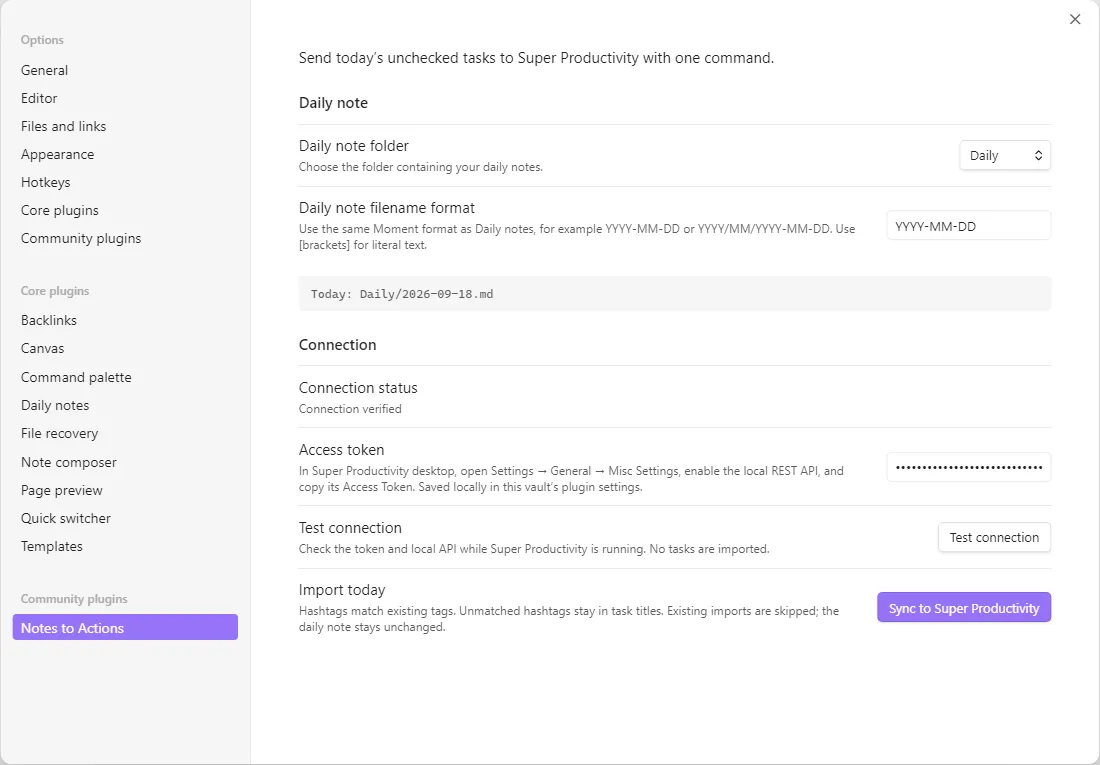Viewport: 1100px width, 765px height.
Task: Close the settings dialog
Action: click(1075, 20)
